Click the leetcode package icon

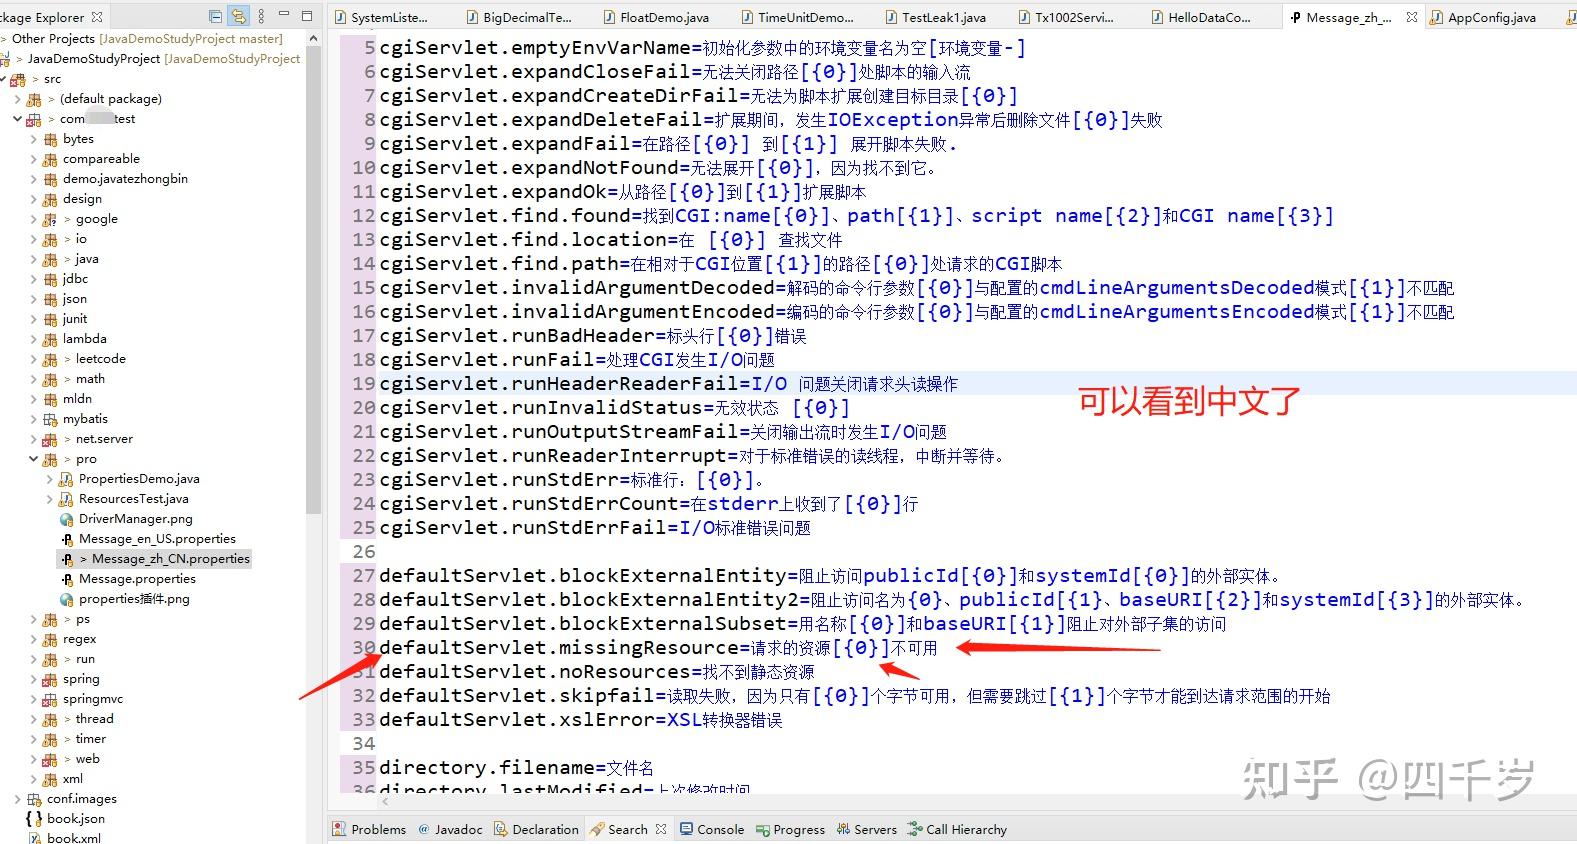50,359
